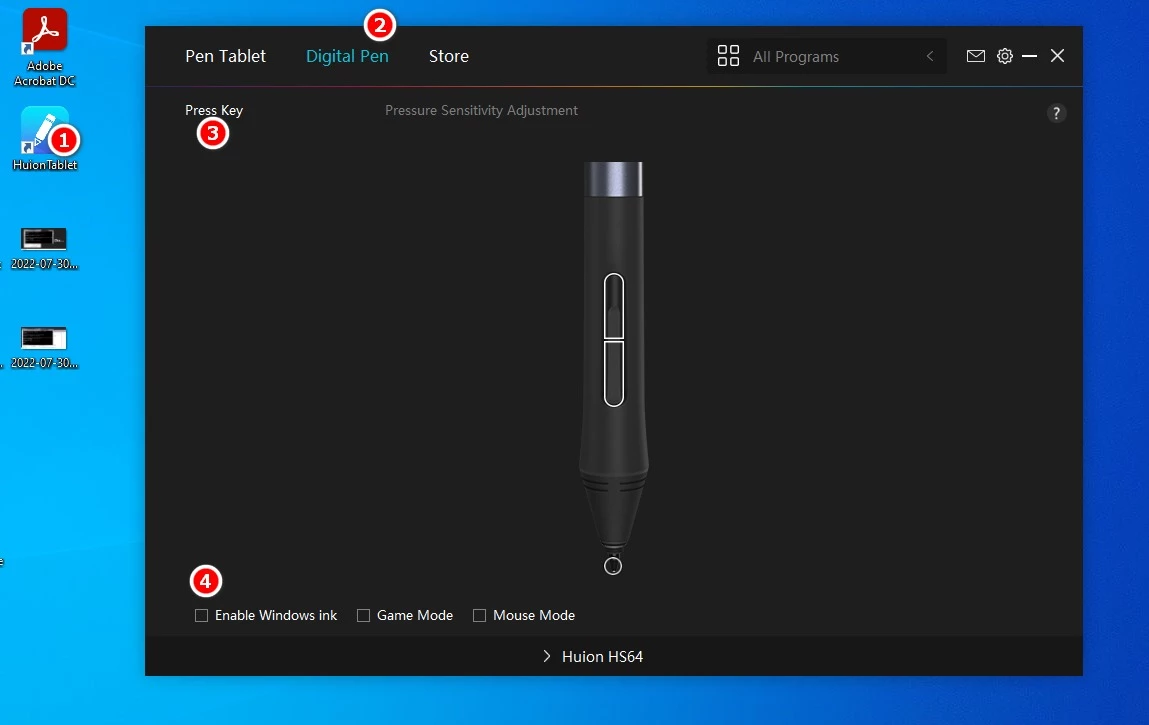The image size is (1149, 725).
Task: Open the settings gear icon
Action: tap(1005, 56)
